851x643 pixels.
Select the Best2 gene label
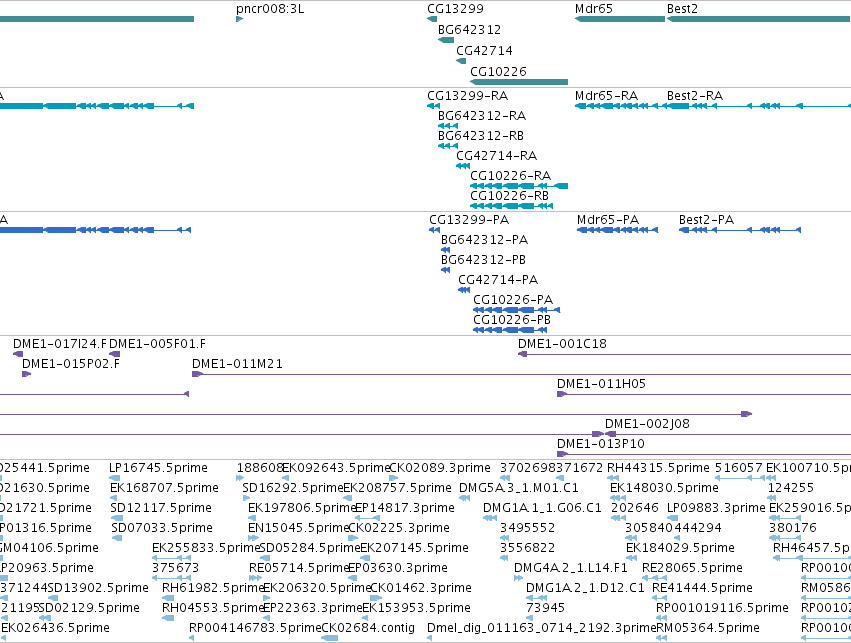[682, 9]
